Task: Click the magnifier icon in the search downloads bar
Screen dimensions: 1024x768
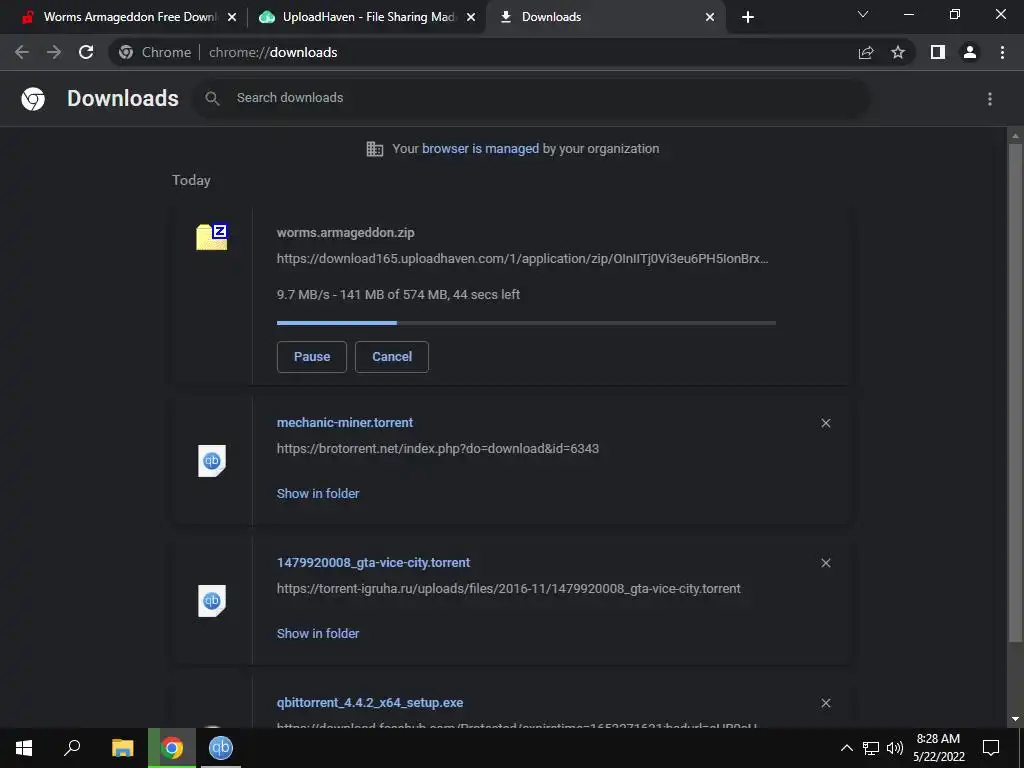Action: click(212, 98)
